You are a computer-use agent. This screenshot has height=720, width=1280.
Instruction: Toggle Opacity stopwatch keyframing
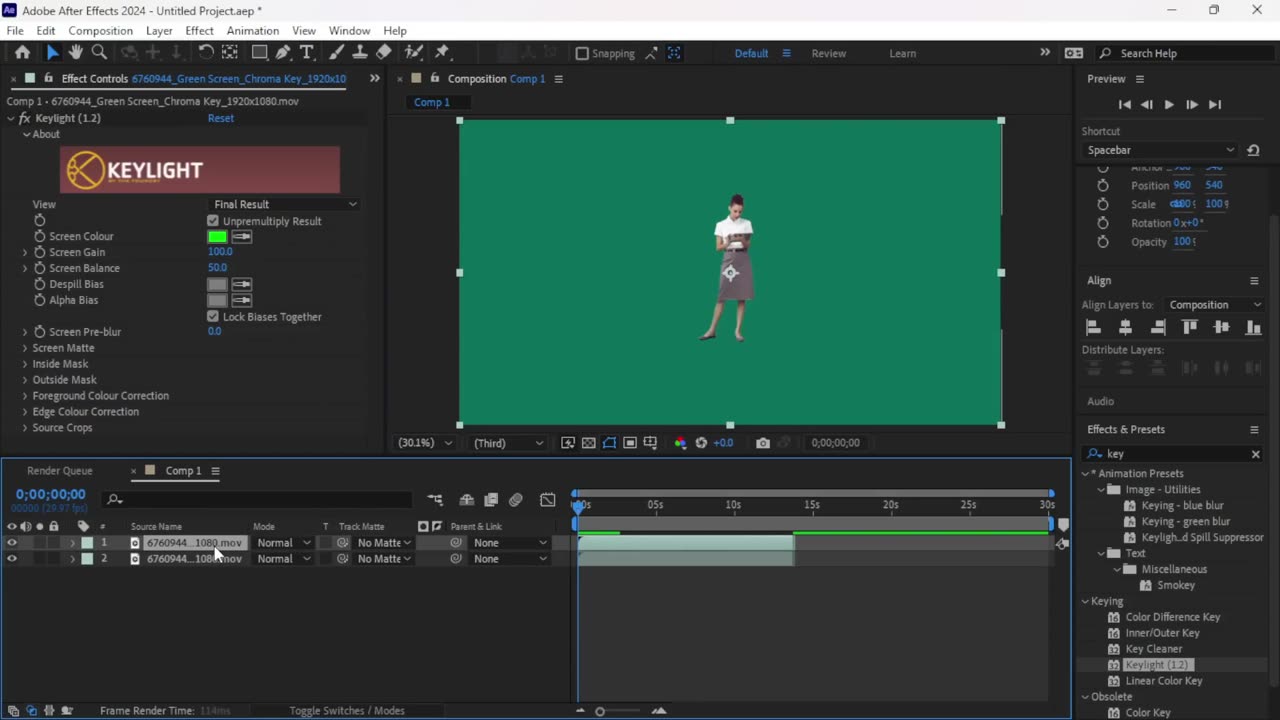coord(1103,242)
